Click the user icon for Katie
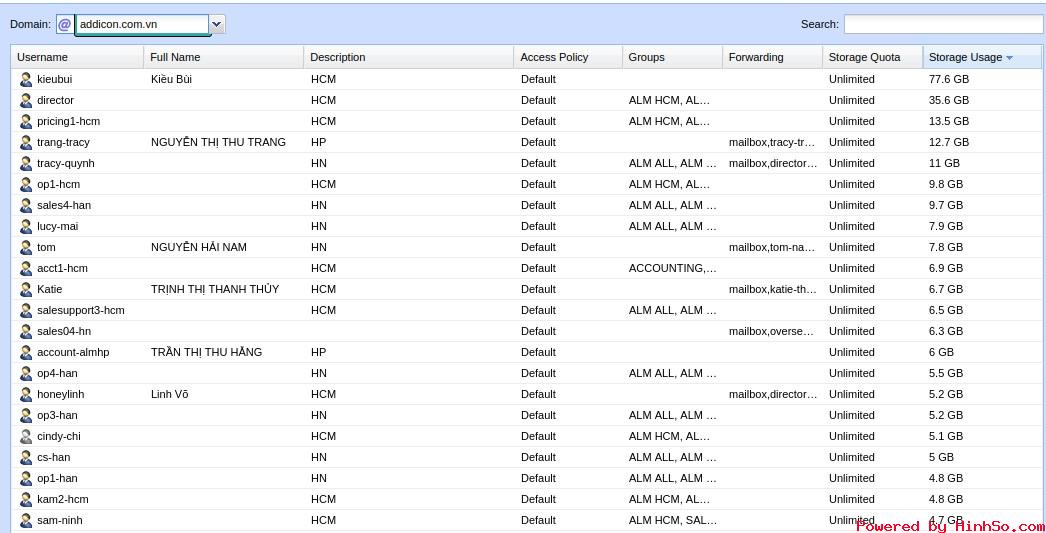Image resolution: width=1046 pixels, height=533 pixels. (x=25, y=290)
